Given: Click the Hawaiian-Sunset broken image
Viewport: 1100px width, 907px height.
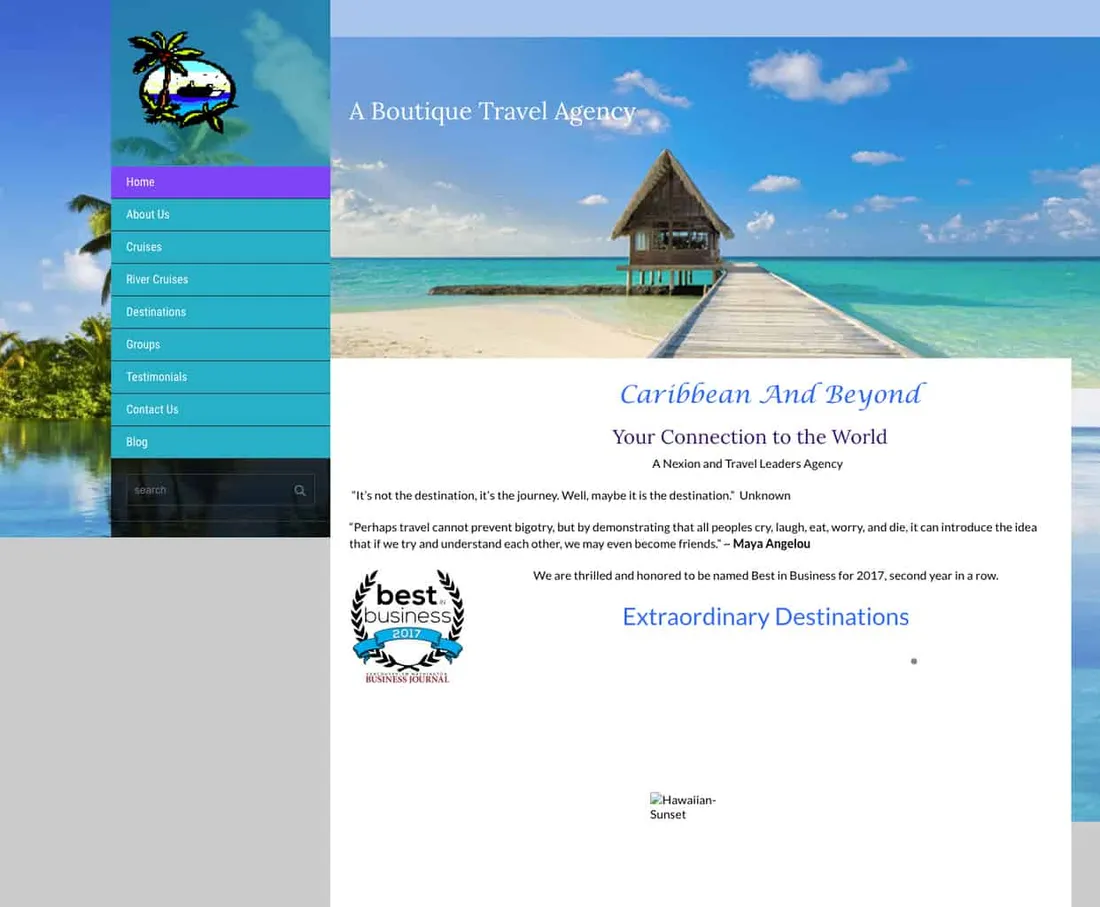Looking at the screenshot, I should 683,807.
